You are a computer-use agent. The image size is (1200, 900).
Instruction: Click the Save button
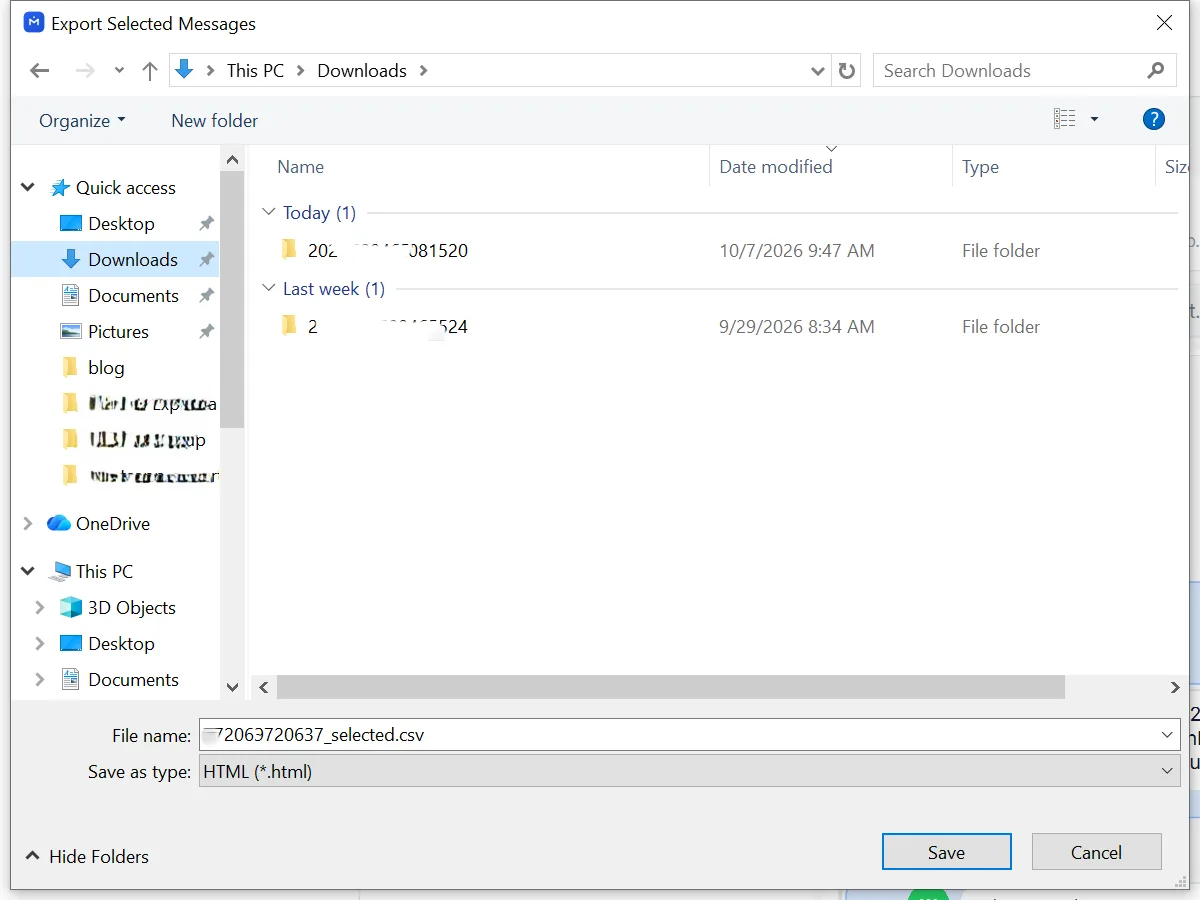pos(946,852)
